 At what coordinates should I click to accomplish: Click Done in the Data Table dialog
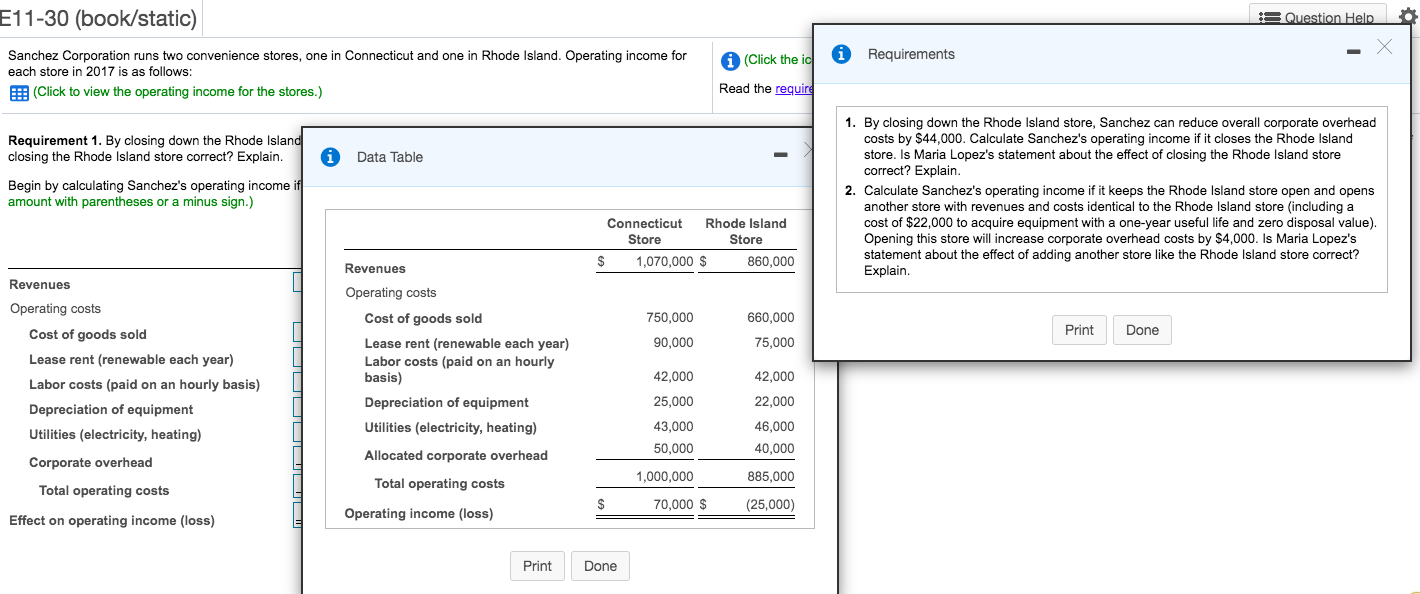point(600,566)
